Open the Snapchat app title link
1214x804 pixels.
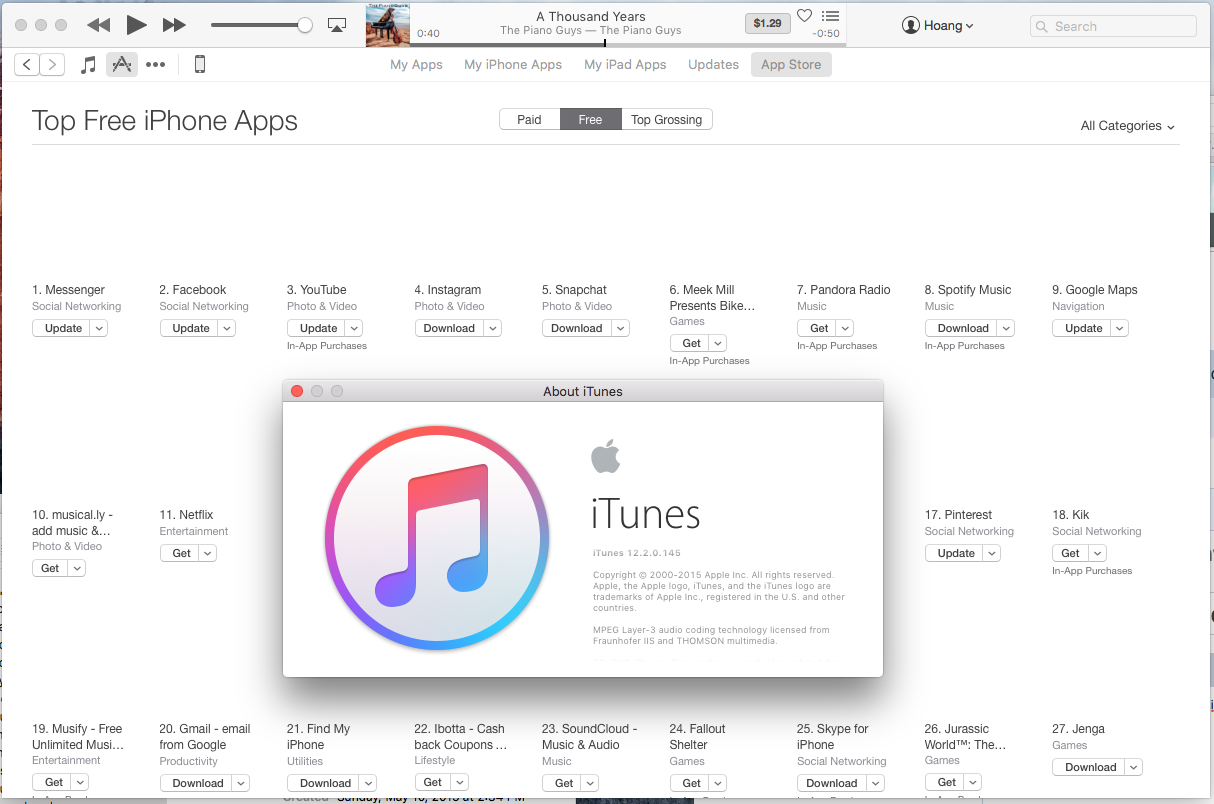coord(574,290)
